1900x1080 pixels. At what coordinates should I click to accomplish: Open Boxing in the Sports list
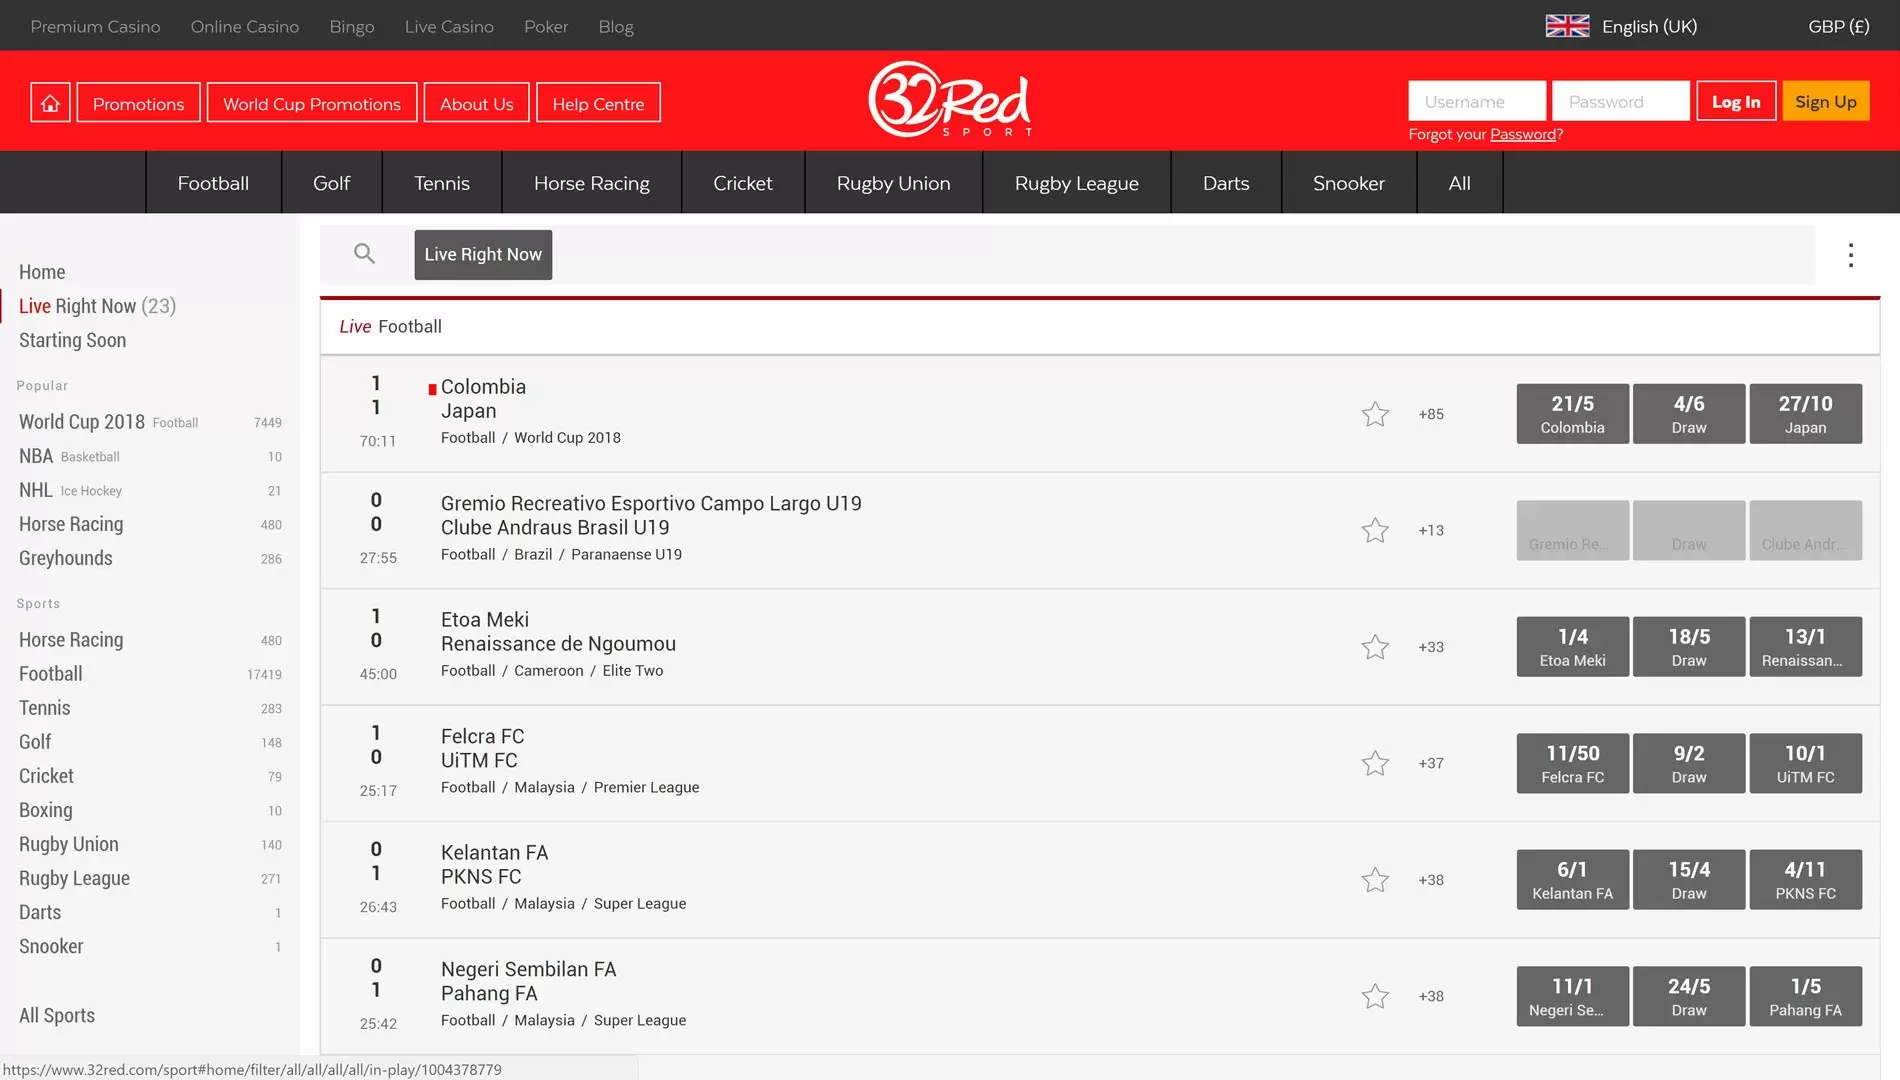pos(150,810)
